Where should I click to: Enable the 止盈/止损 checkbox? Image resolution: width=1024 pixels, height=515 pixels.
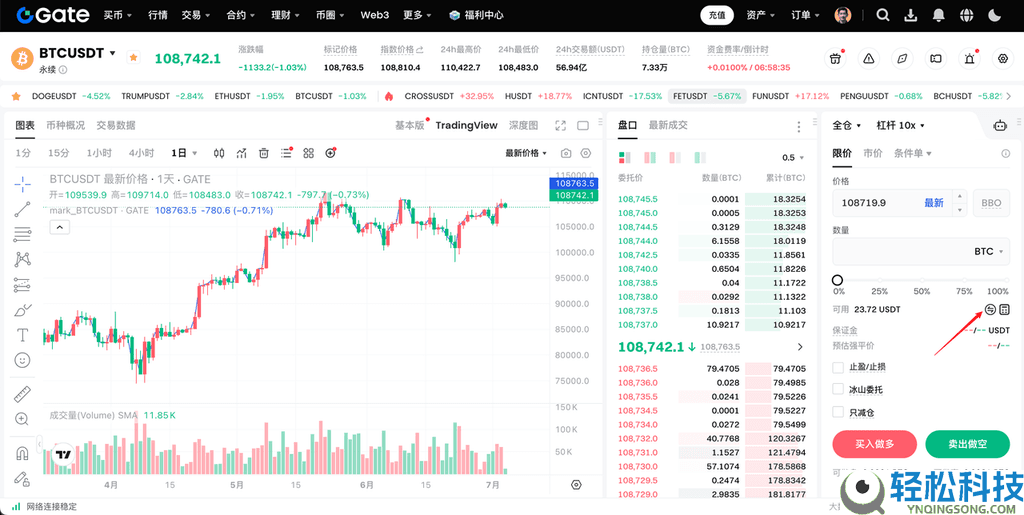(839, 367)
